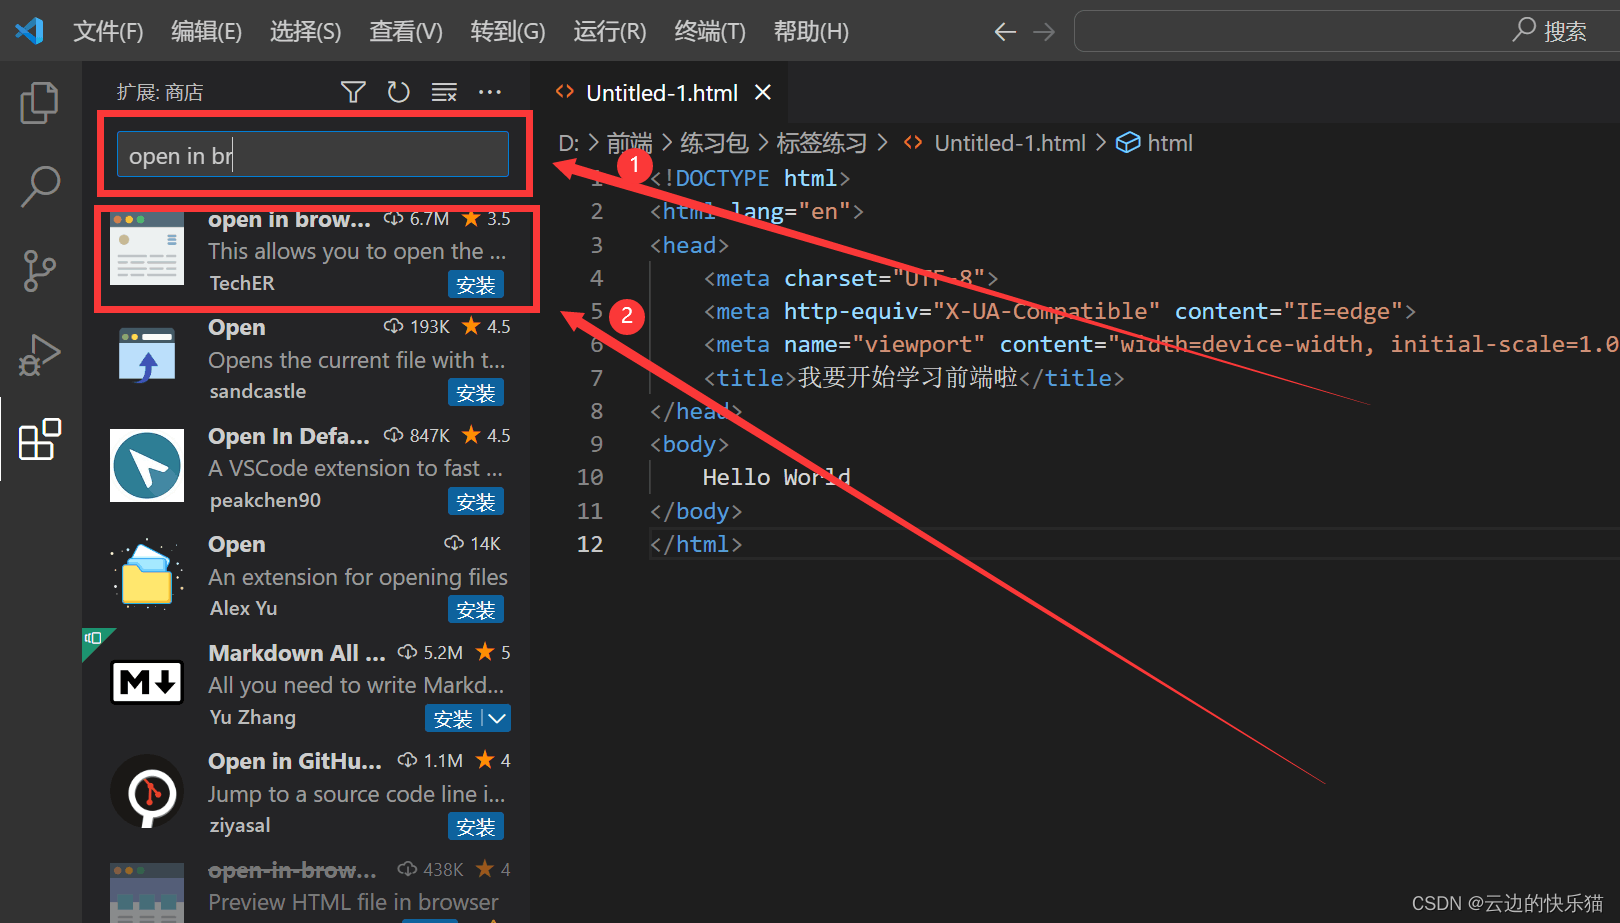The image size is (1620, 923).
Task: Refresh the extensions list
Action: click(x=398, y=92)
